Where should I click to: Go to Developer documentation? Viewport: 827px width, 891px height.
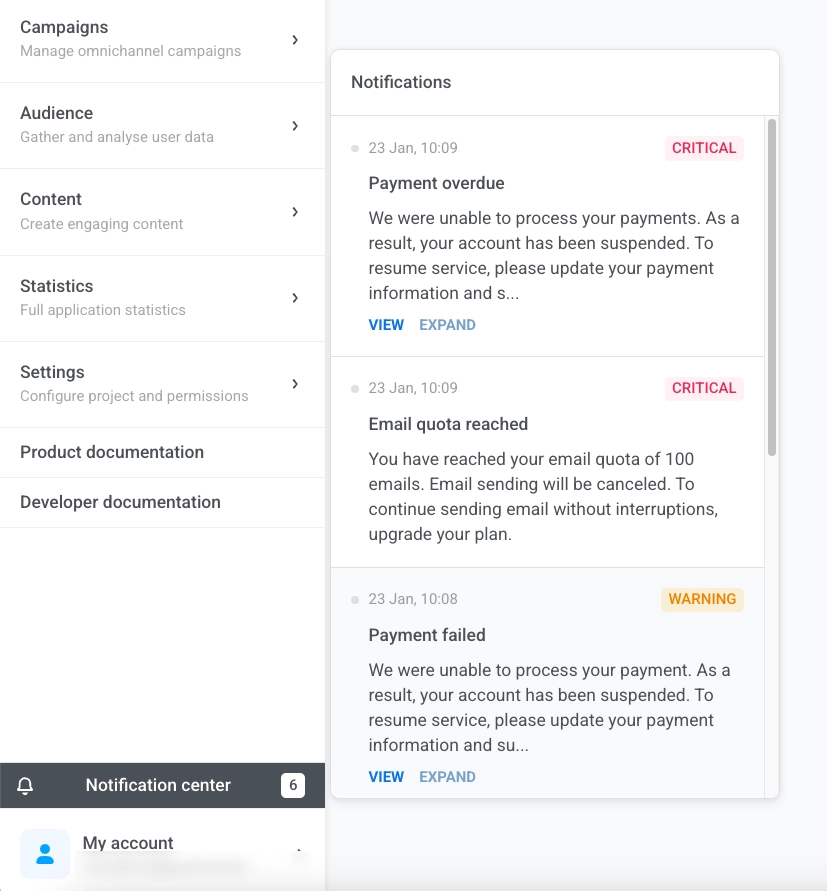pos(120,502)
